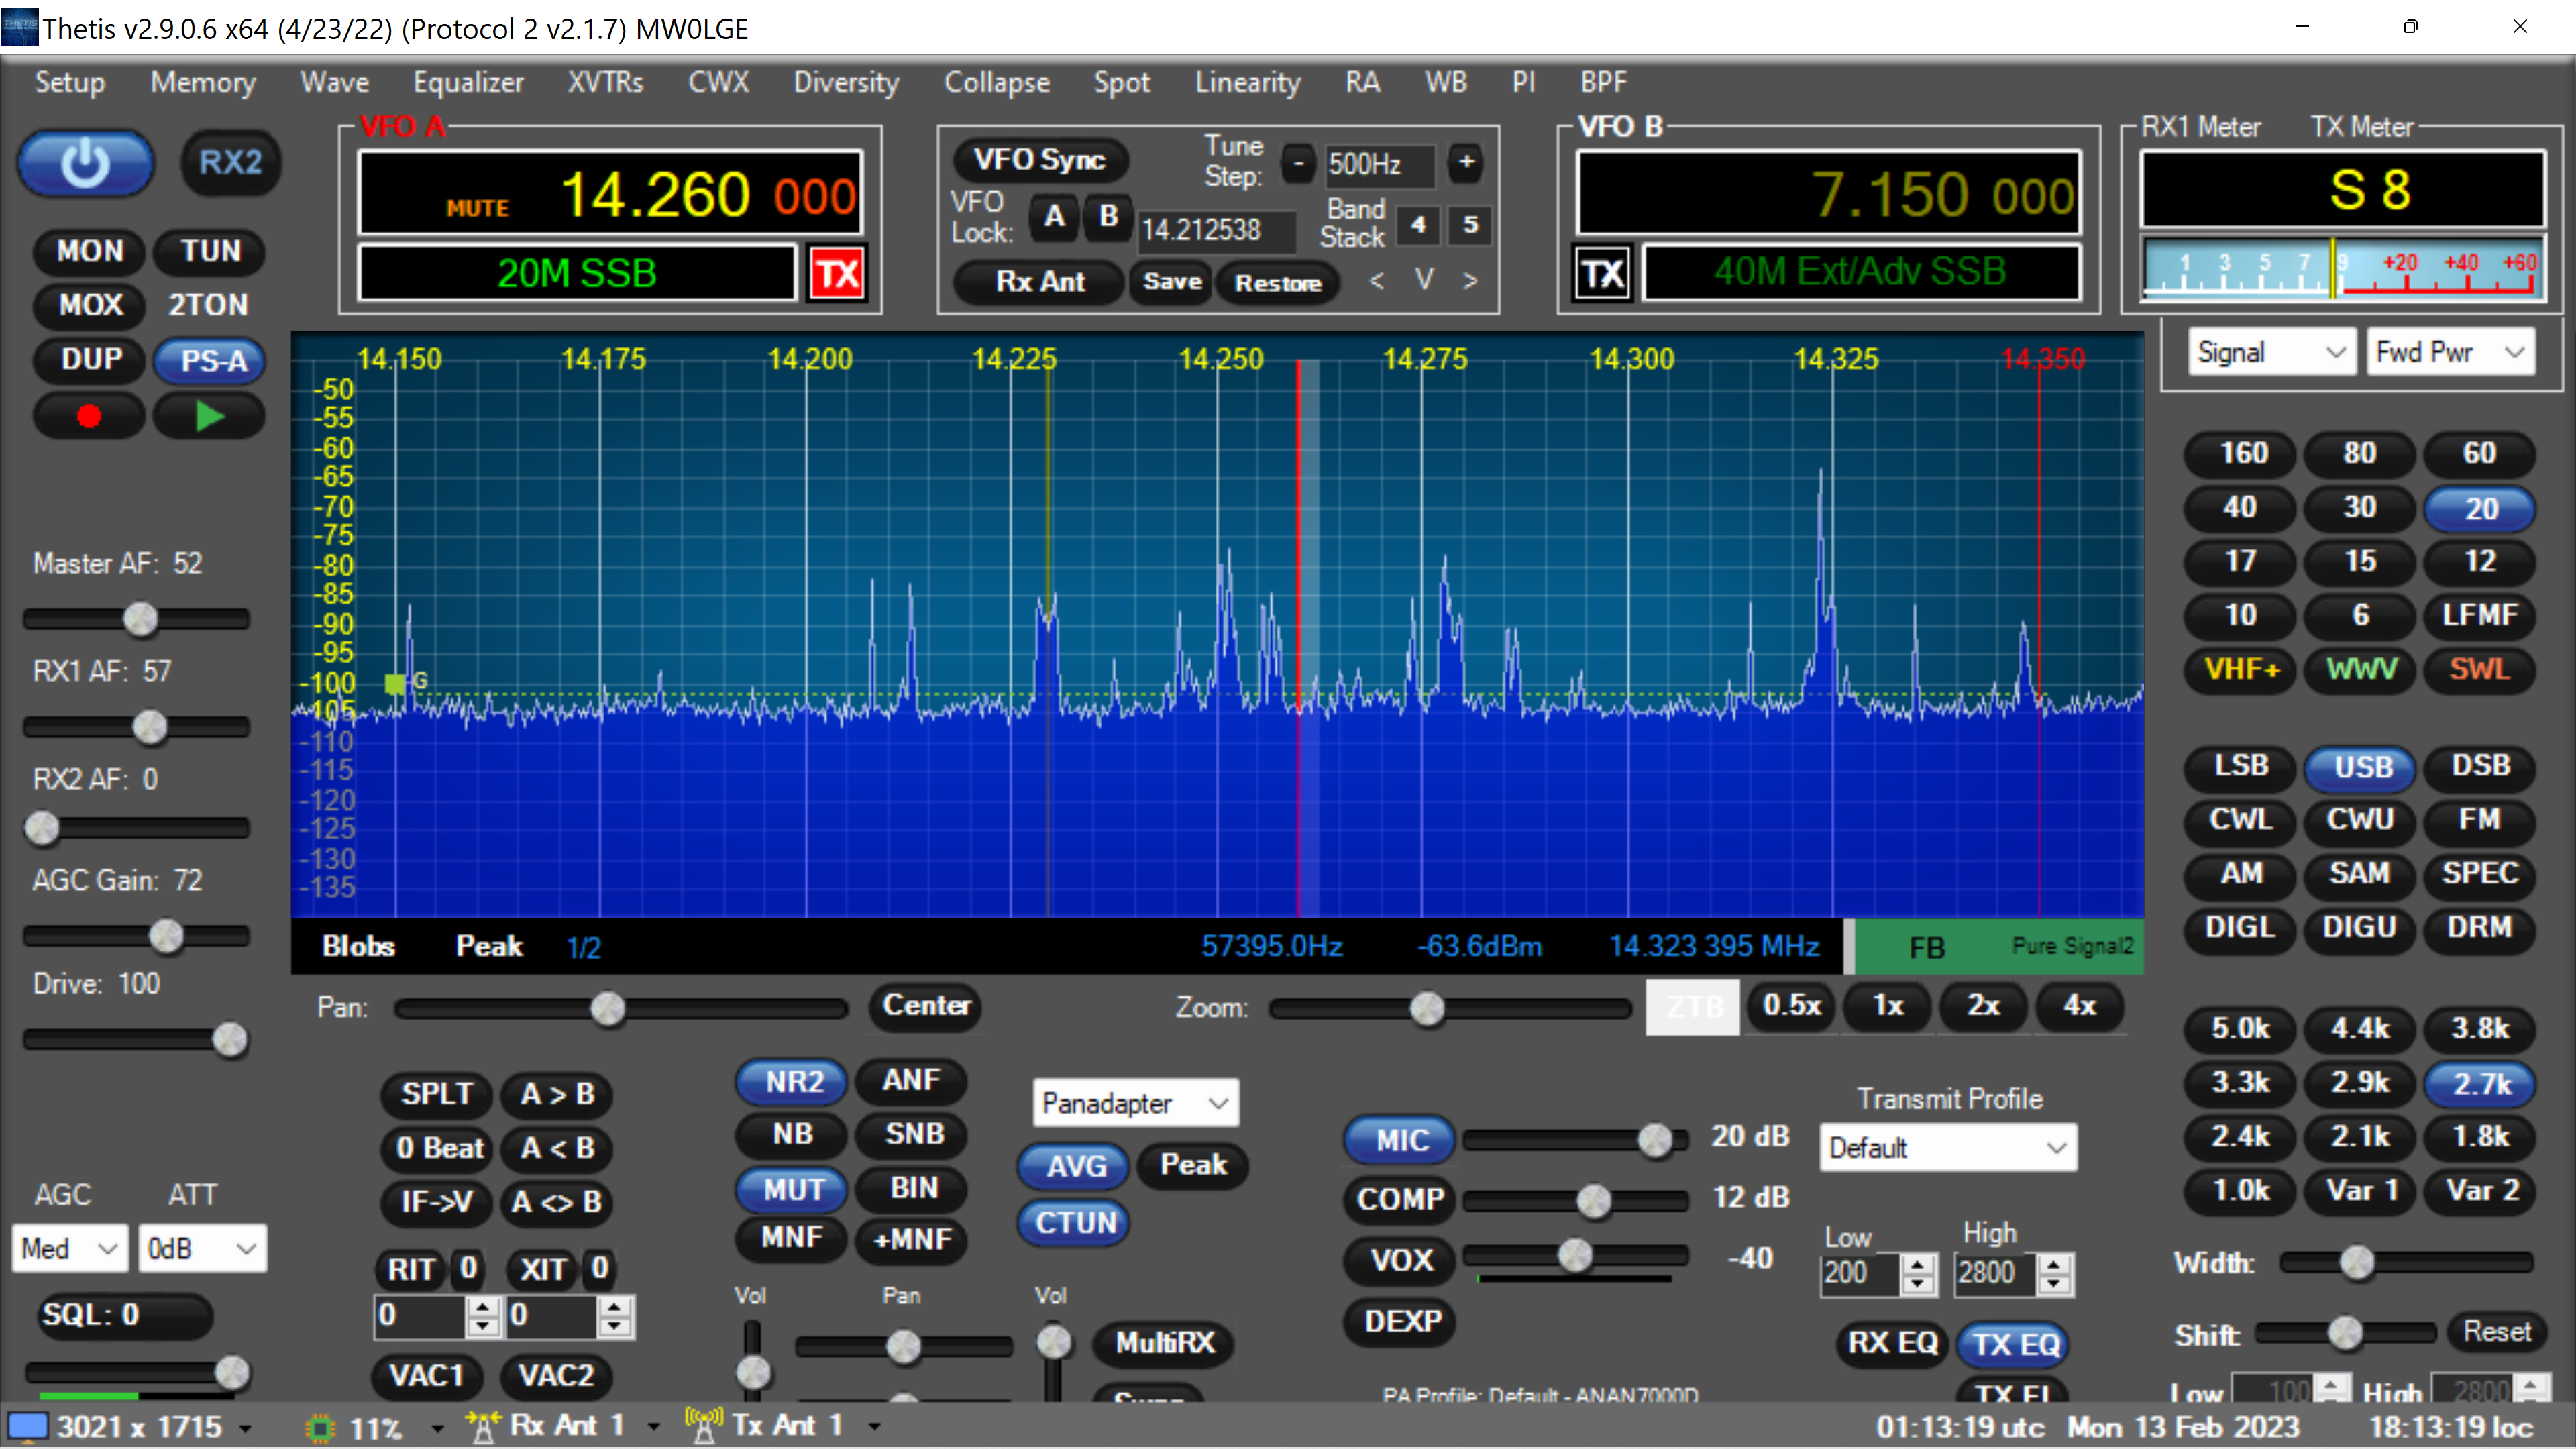2576x1449 pixels.
Task: Increment the High filter spinner up arrow
Action: tap(2054, 1264)
